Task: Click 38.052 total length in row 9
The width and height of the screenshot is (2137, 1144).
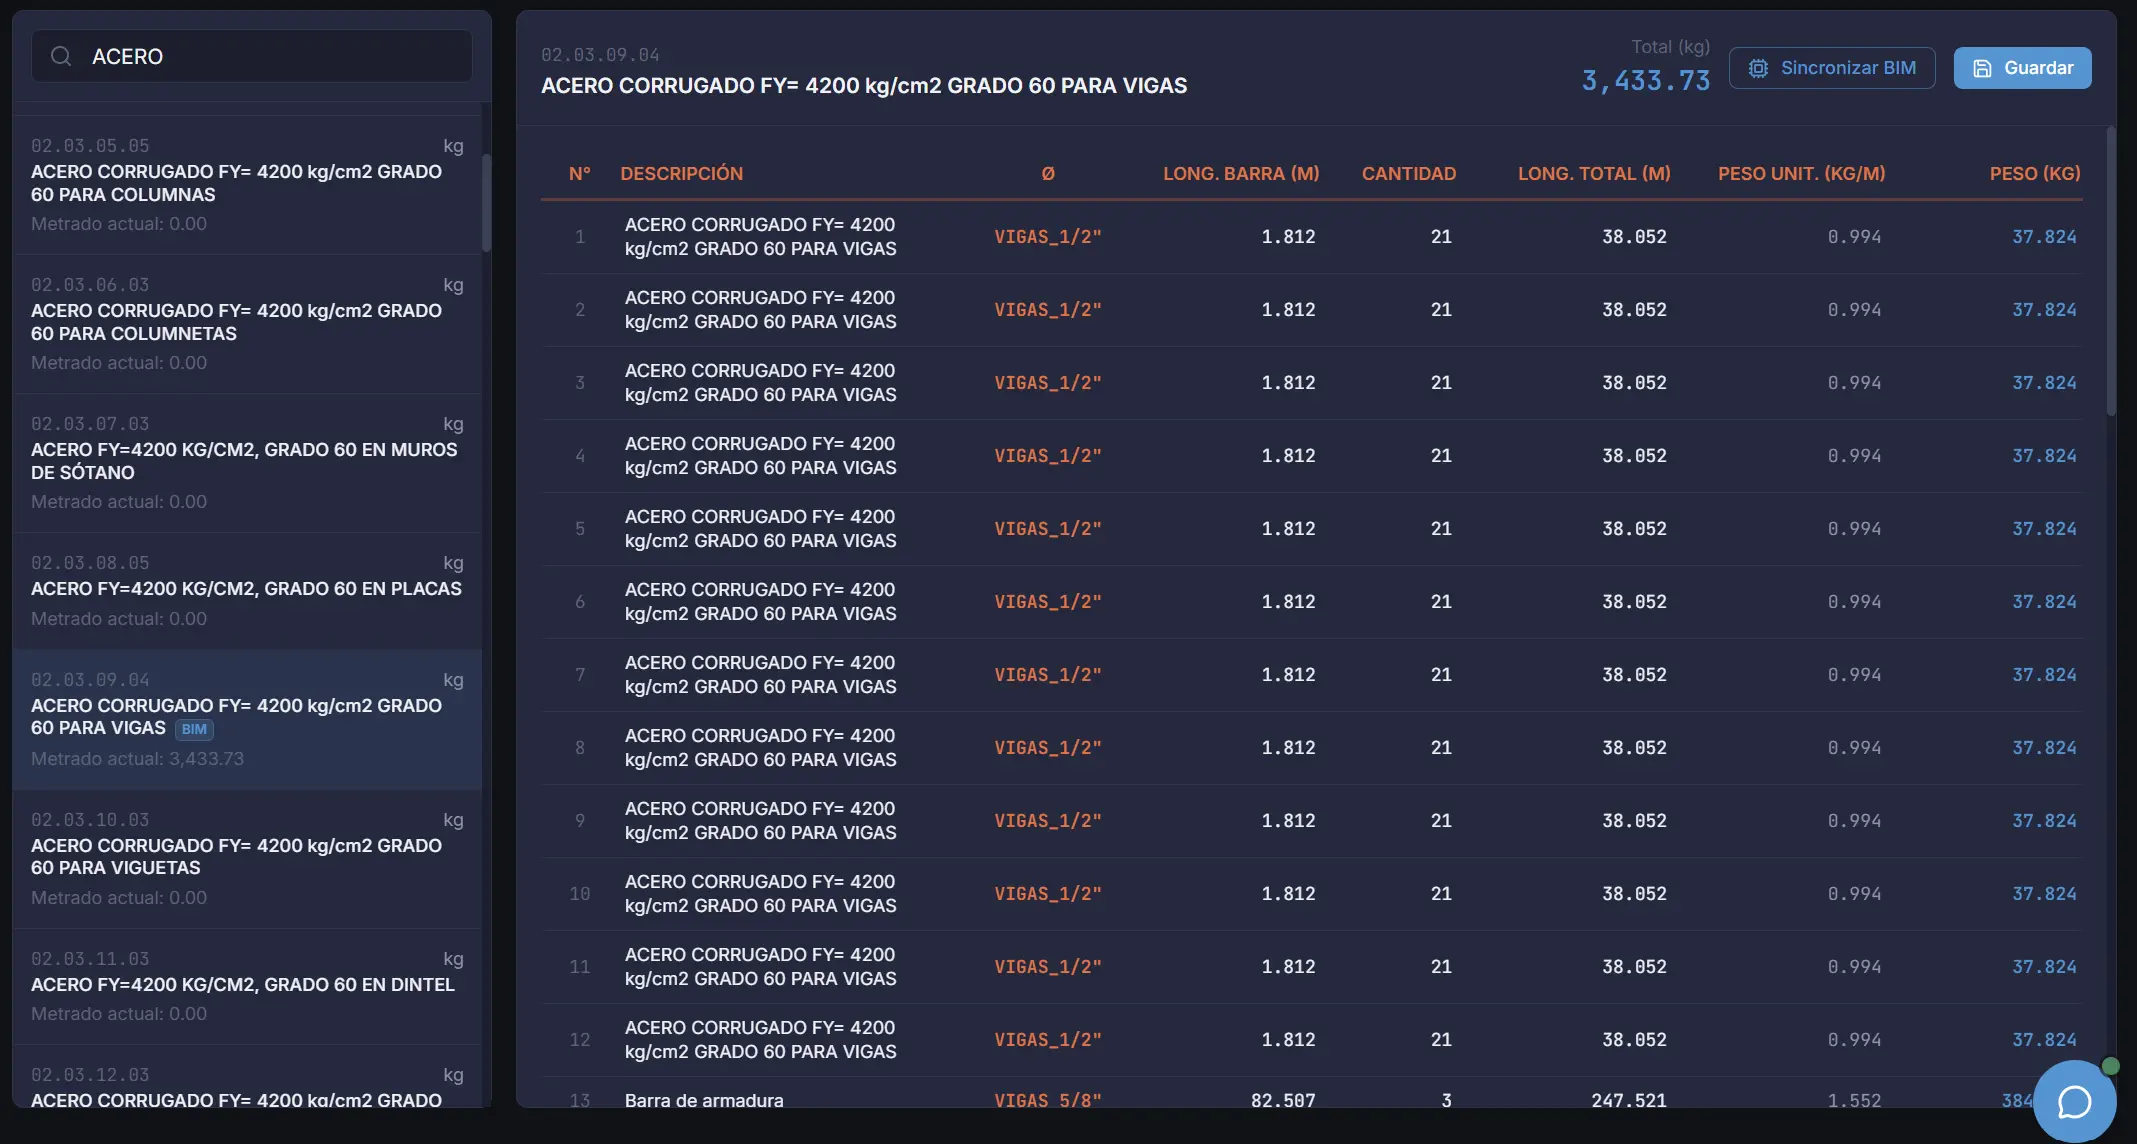Action: point(1634,821)
